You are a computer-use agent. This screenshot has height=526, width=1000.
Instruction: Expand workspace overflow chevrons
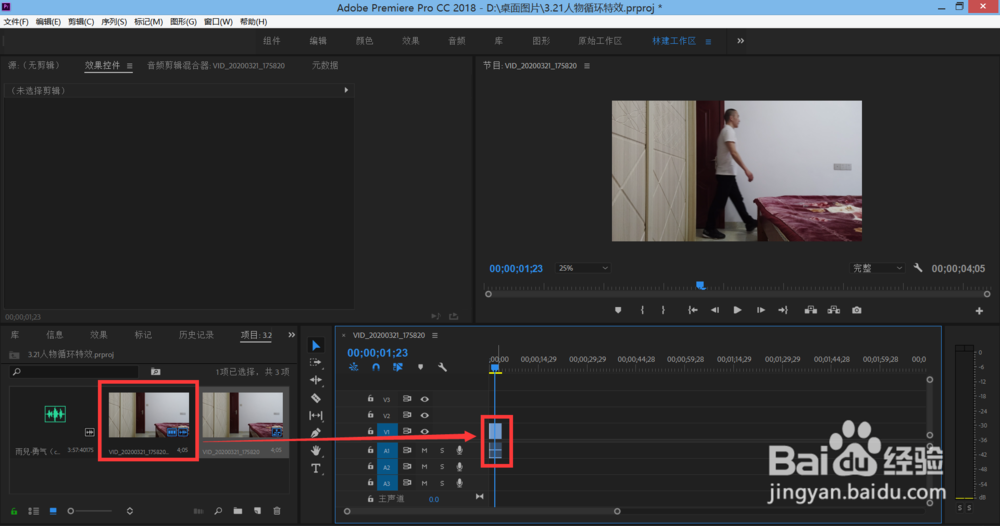[x=740, y=41]
